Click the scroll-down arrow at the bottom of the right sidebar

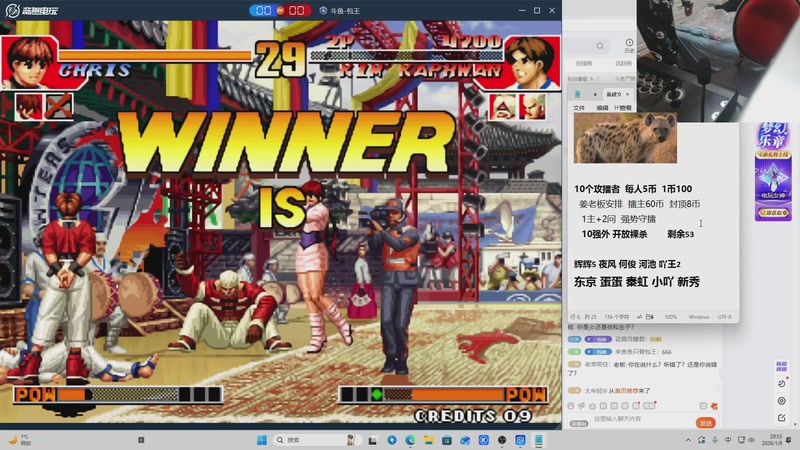pos(794,424)
